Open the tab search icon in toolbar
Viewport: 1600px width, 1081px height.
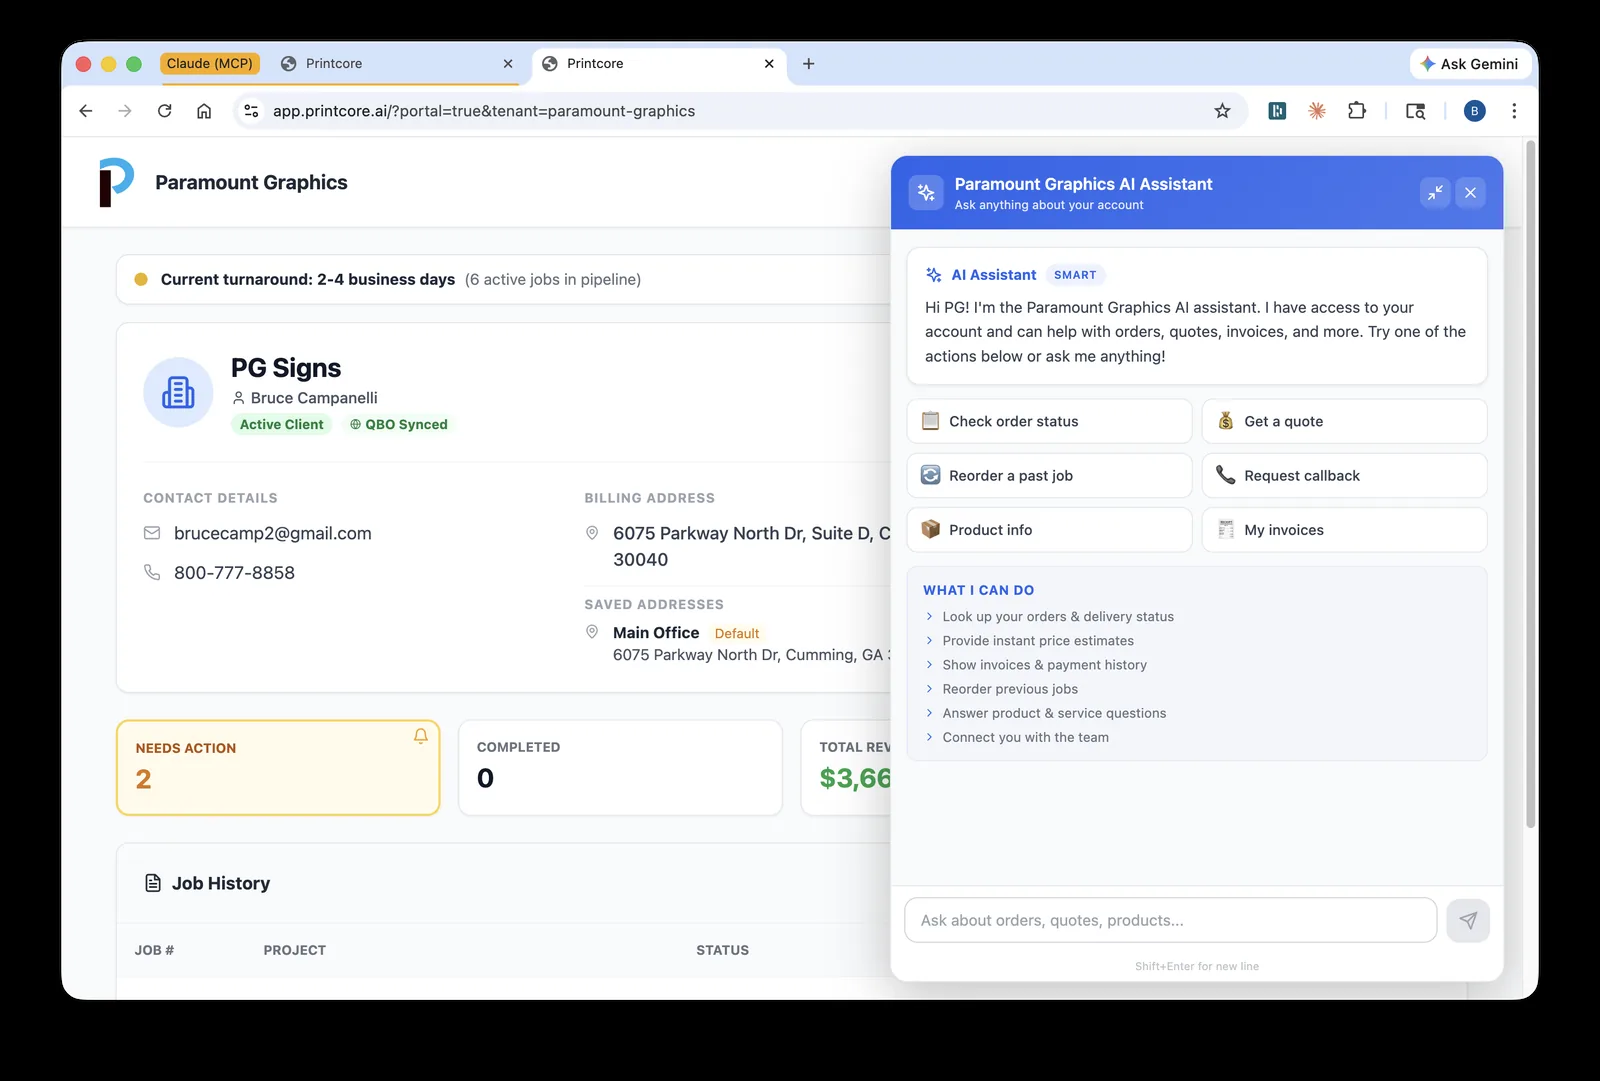[x=1415, y=111]
